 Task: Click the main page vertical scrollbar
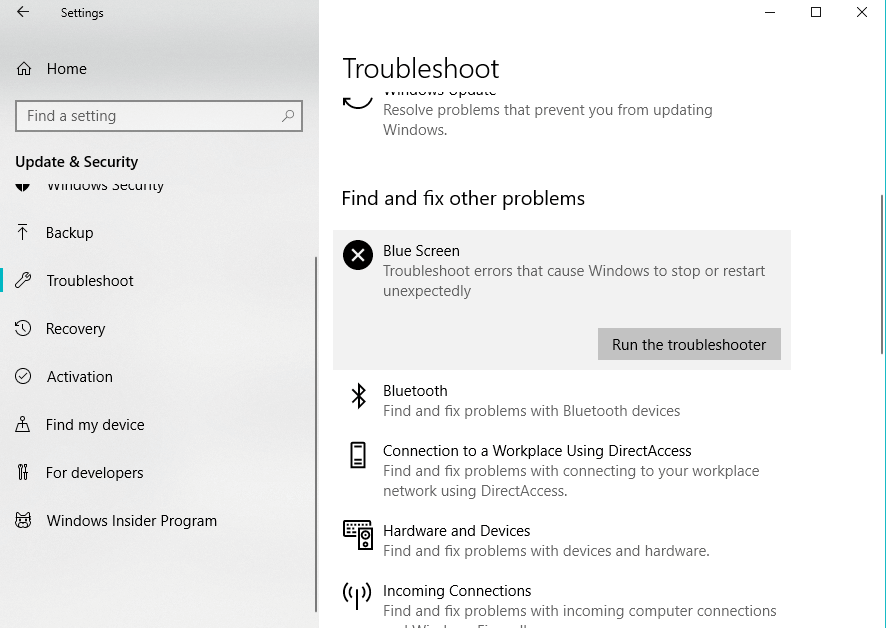point(881,275)
